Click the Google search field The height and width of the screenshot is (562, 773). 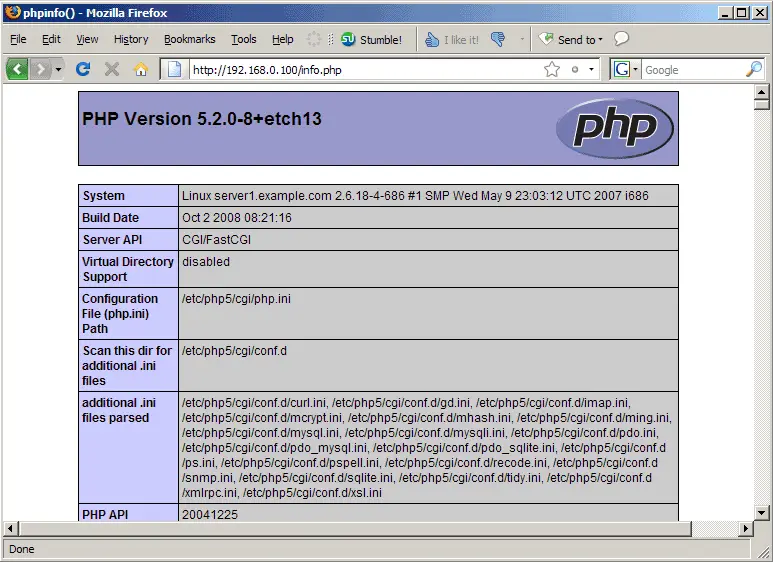click(x=693, y=70)
